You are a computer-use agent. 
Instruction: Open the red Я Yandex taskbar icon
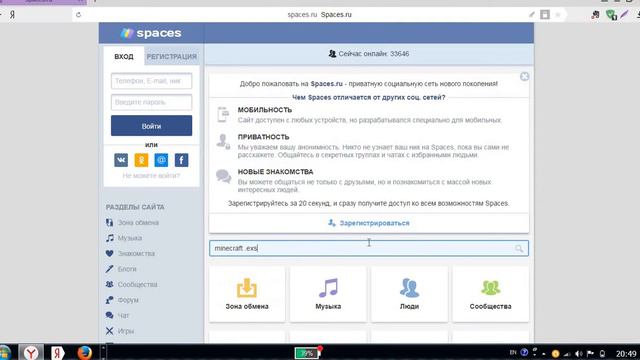[x=58, y=352]
